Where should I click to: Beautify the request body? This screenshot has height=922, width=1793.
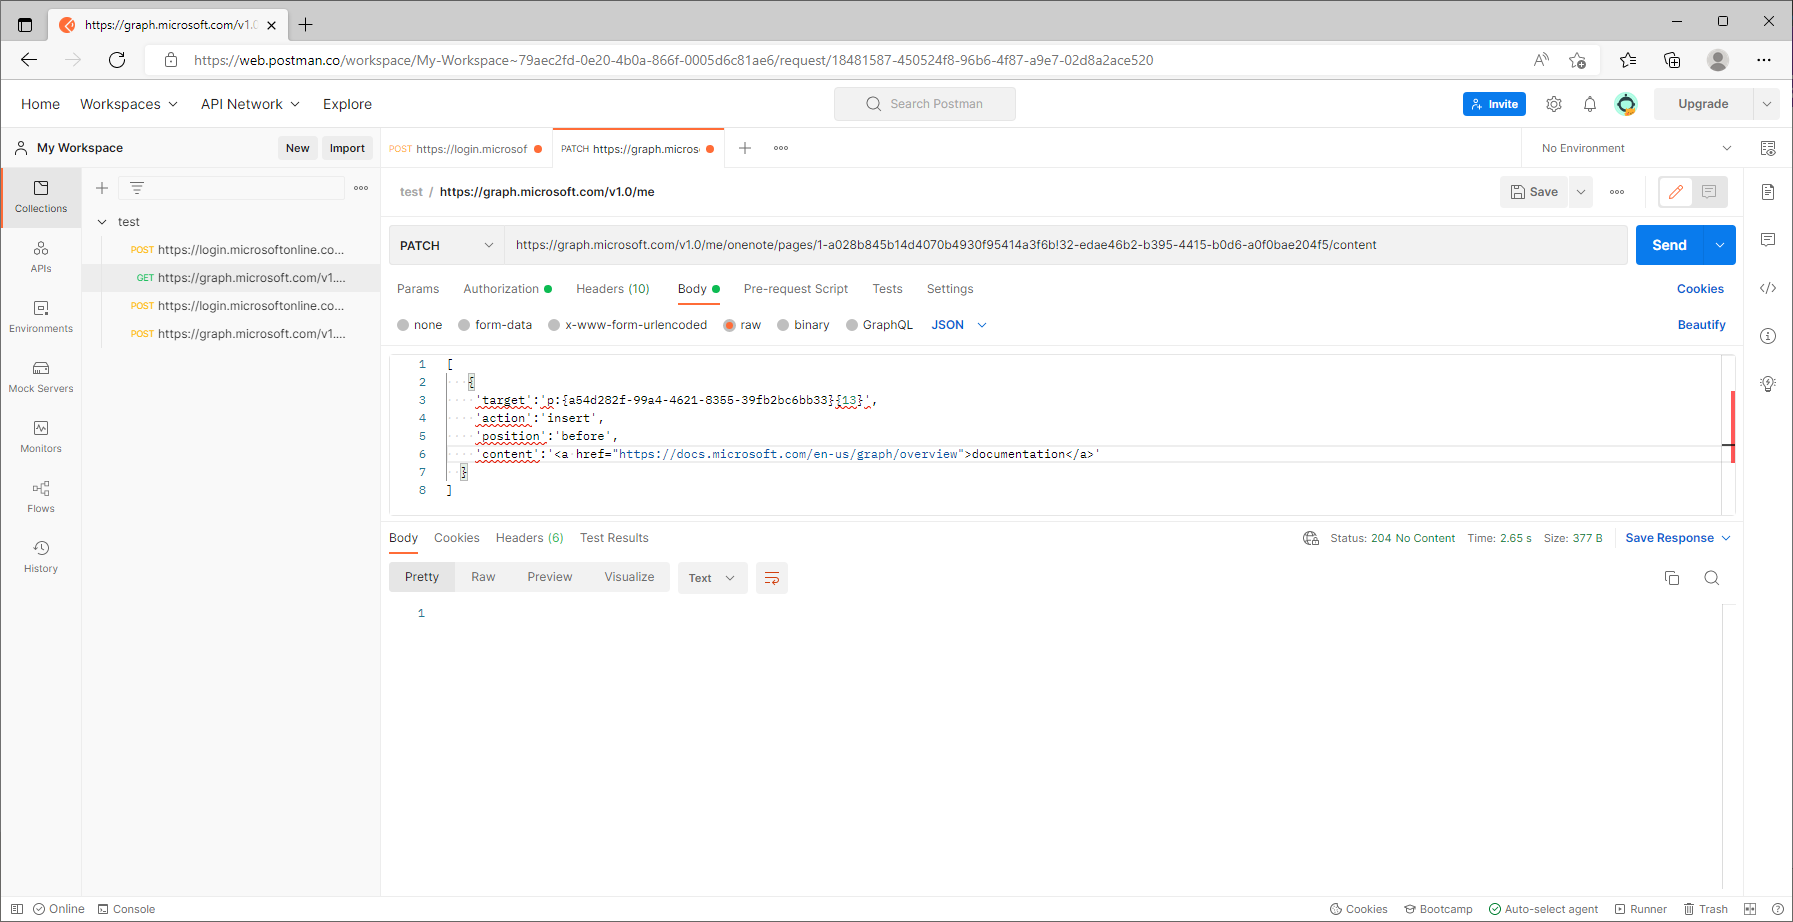click(1701, 325)
